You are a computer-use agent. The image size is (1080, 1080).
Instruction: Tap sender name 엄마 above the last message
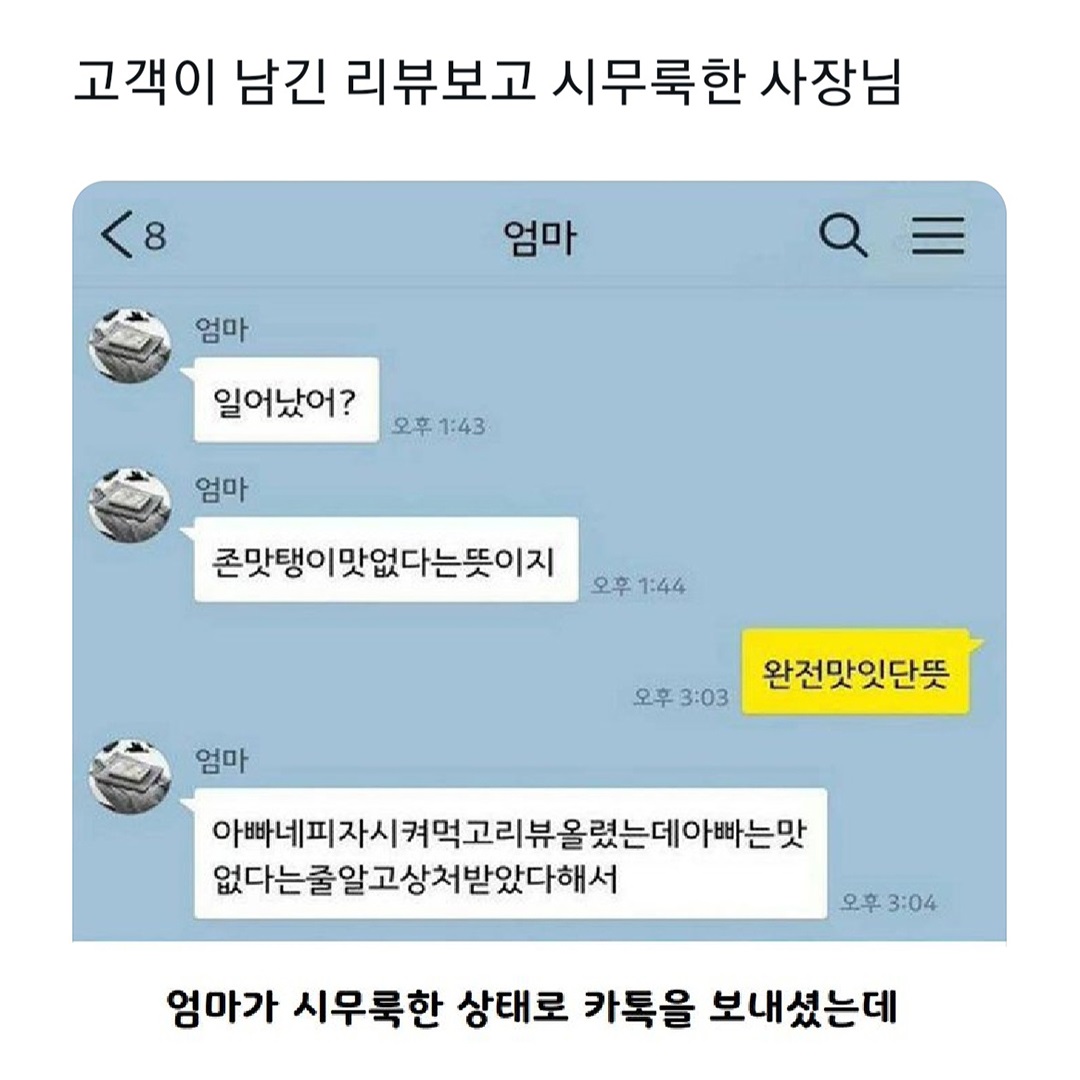coord(221,760)
